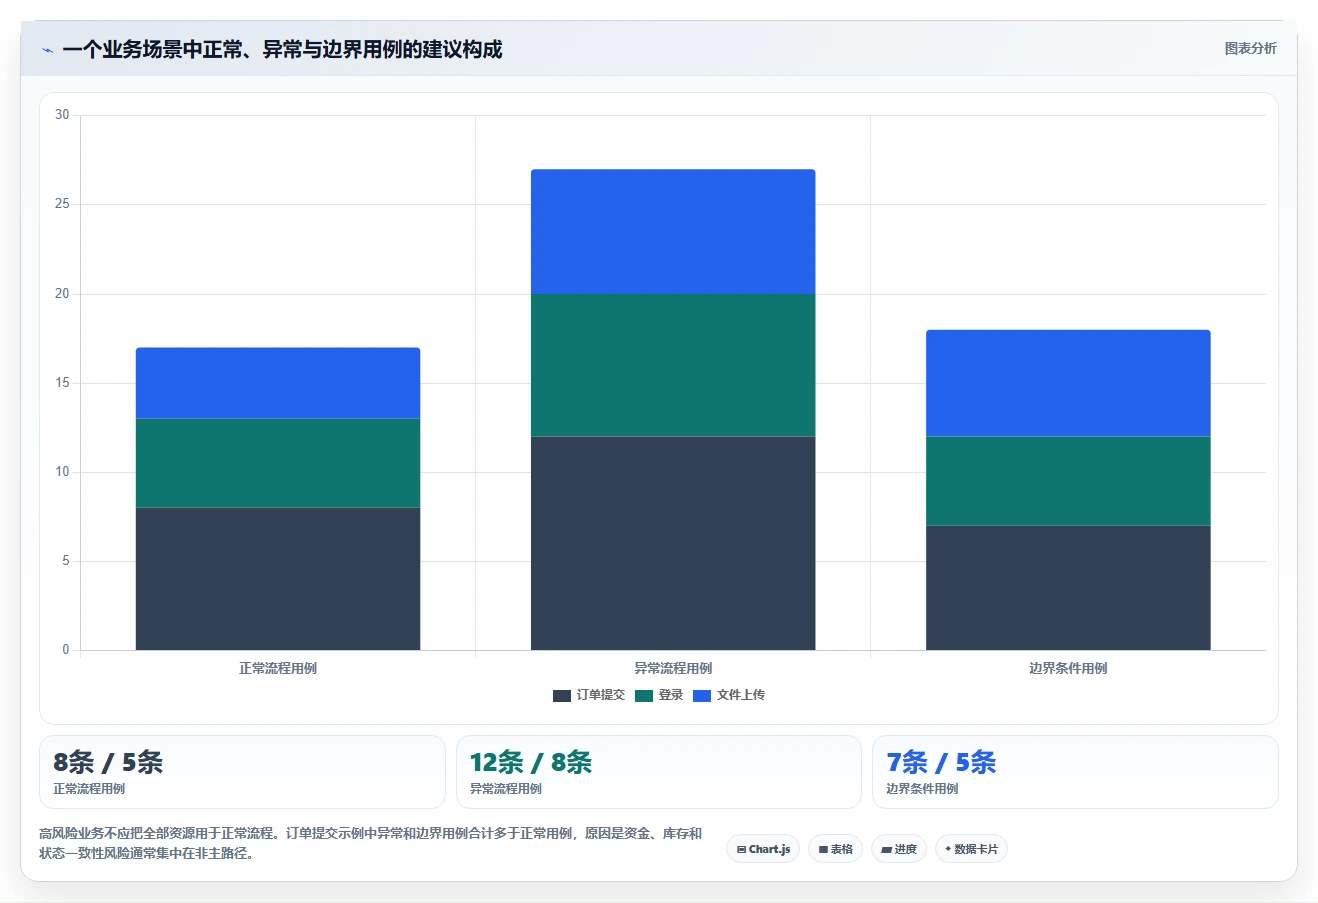Select blue 文件上传 segment of 边界条件用例 bar
1318x903 pixels.
[1068, 383]
